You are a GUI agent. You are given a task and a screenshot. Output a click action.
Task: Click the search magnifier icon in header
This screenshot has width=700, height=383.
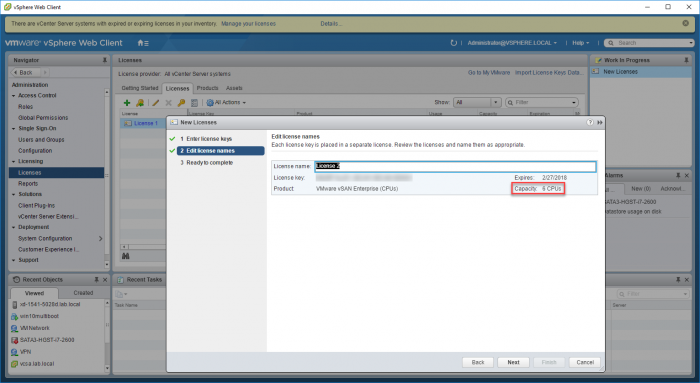click(611, 43)
